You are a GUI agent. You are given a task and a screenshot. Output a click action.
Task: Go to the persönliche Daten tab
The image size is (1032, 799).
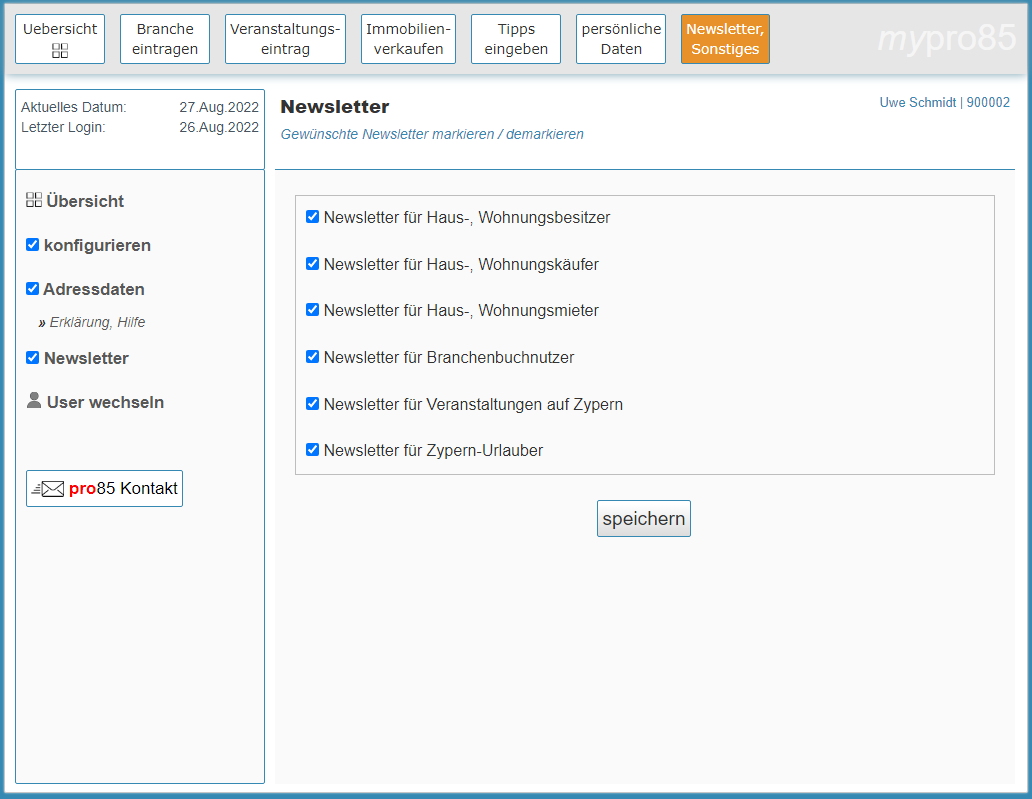tap(621, 39)
